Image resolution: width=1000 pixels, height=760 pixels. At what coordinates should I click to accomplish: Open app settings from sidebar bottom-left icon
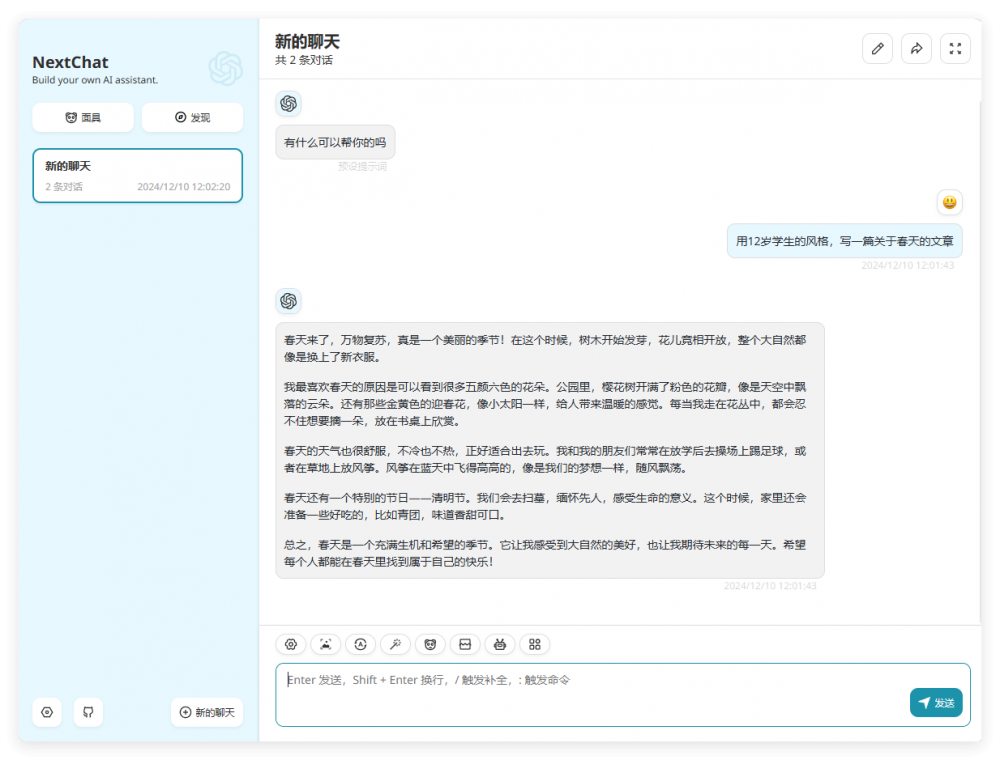click(x=47, y=712)
